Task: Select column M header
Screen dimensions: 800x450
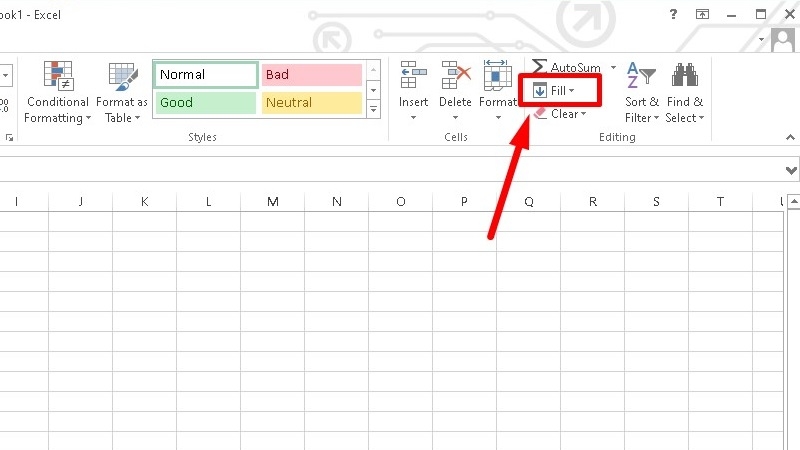Action: pos(272,202)
